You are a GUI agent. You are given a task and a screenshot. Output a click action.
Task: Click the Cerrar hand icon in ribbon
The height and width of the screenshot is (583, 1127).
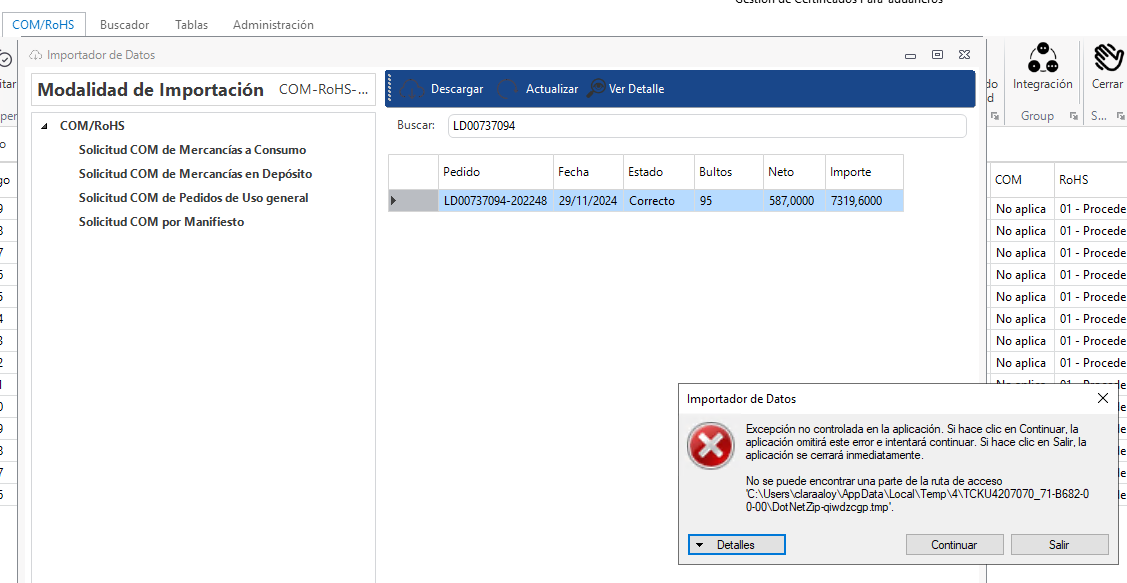[x=1107, y=58]
